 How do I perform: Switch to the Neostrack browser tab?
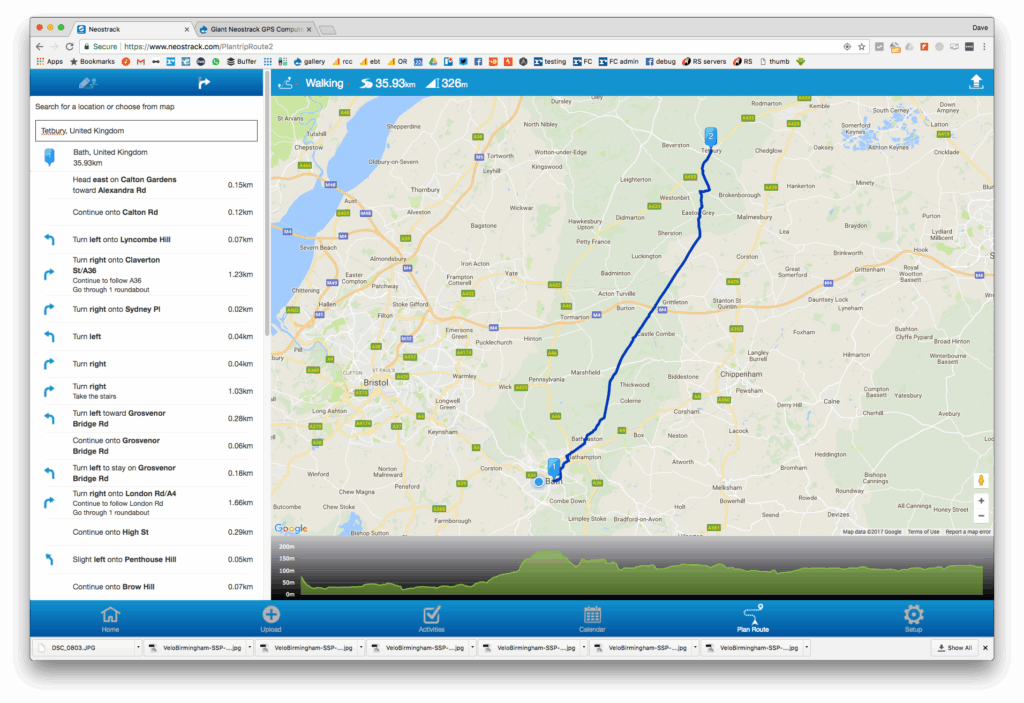pos(131,29)
